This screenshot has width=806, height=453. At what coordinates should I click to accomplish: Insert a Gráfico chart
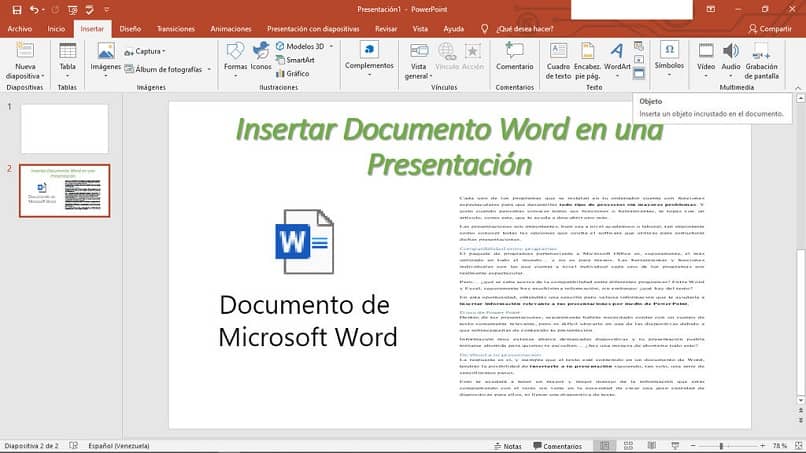pyautogui.click(x=292, y=74)
